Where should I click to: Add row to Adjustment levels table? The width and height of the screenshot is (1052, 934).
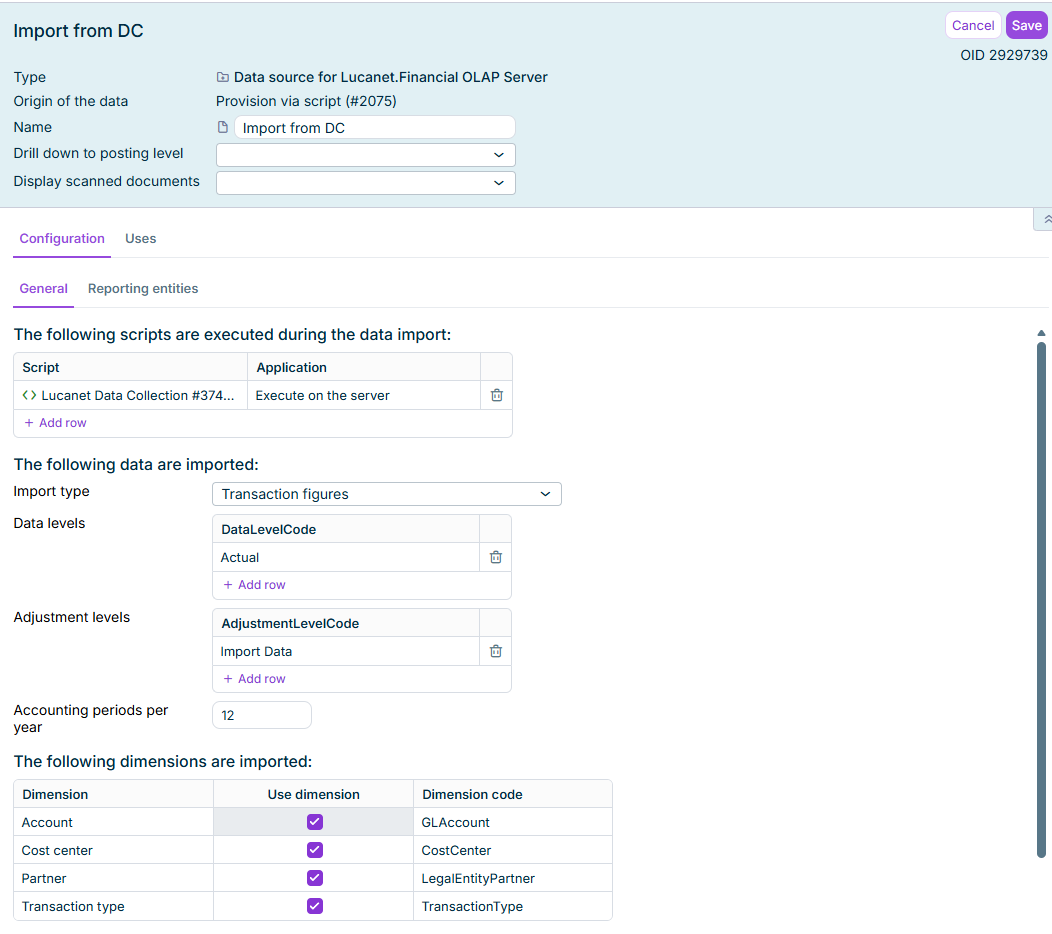point(254,678)
